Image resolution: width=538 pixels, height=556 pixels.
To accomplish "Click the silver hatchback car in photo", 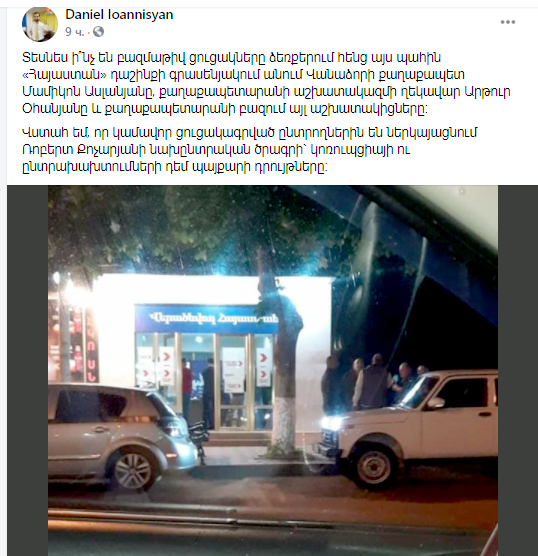I will 122,437.
